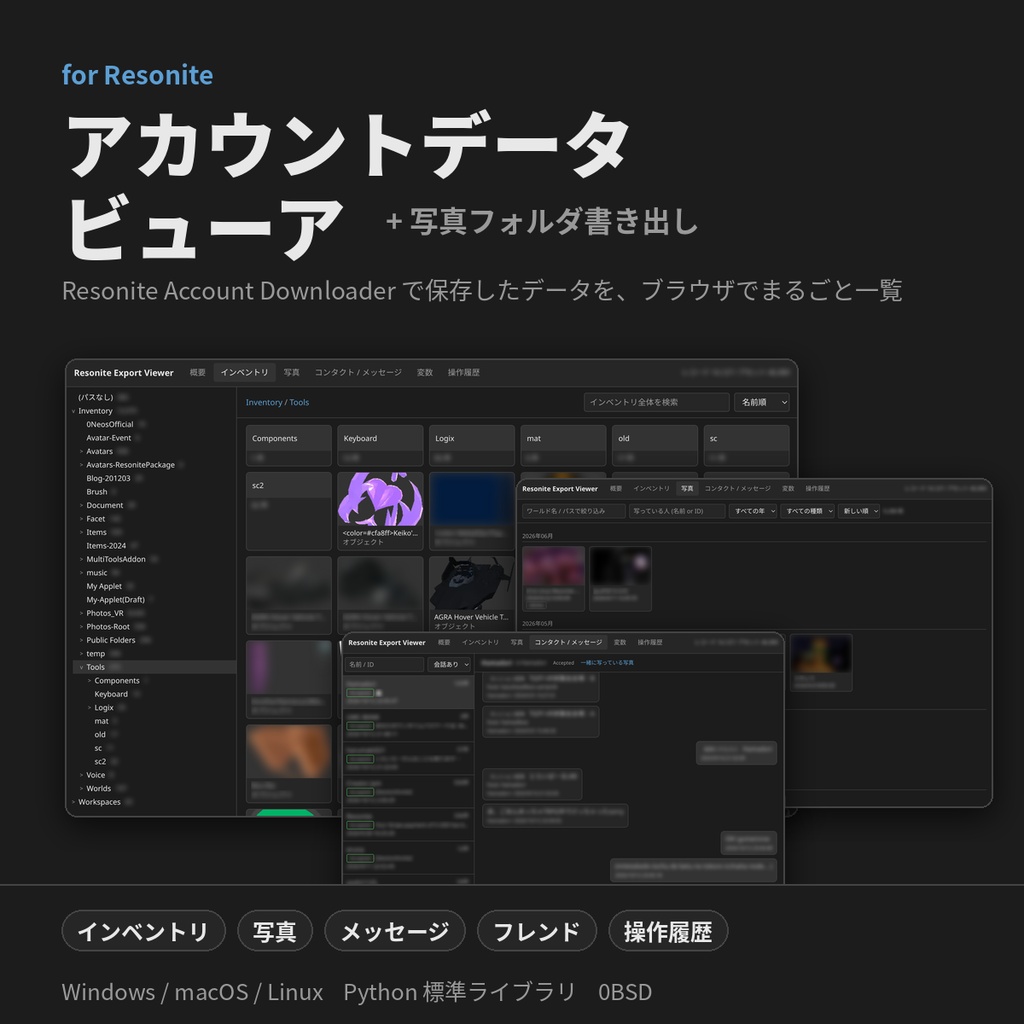Viewport: 1024px width, 1024px height.
Task: Collapse the selected Tools folder arrow
Action: tap(82, 667)
